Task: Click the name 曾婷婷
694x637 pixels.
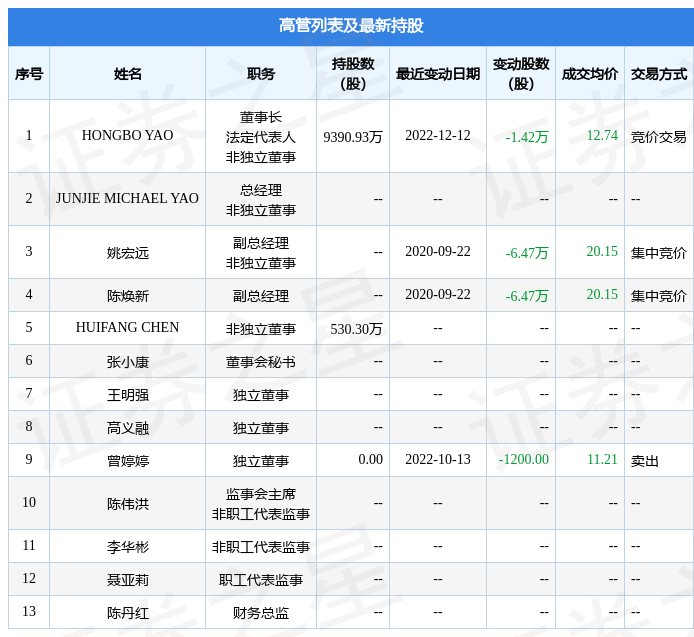Action: coord(127,461)
